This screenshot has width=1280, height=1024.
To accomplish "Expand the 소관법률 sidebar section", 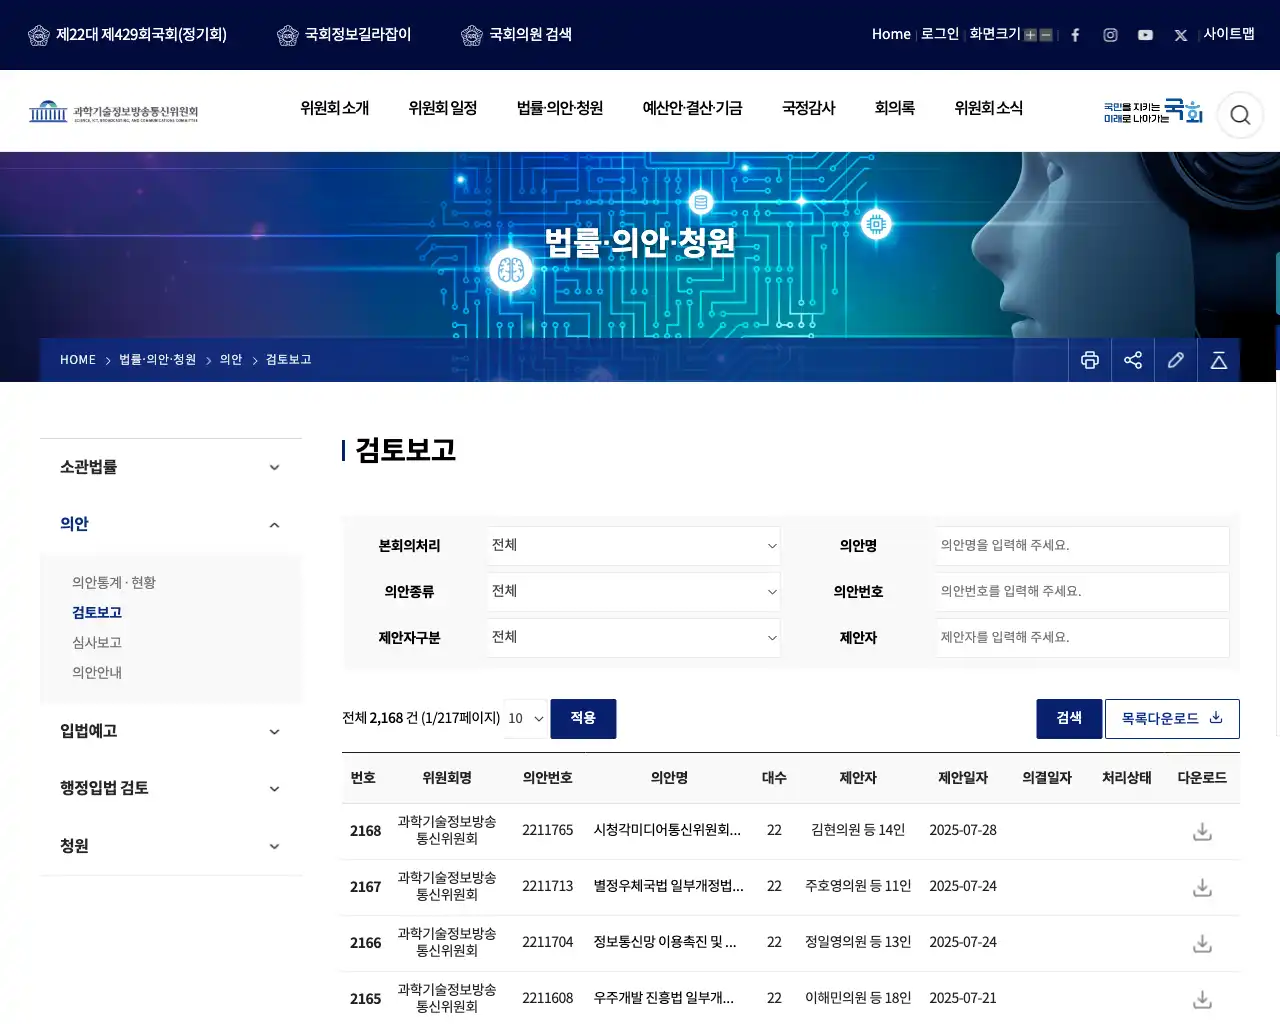I will (171, 467).
